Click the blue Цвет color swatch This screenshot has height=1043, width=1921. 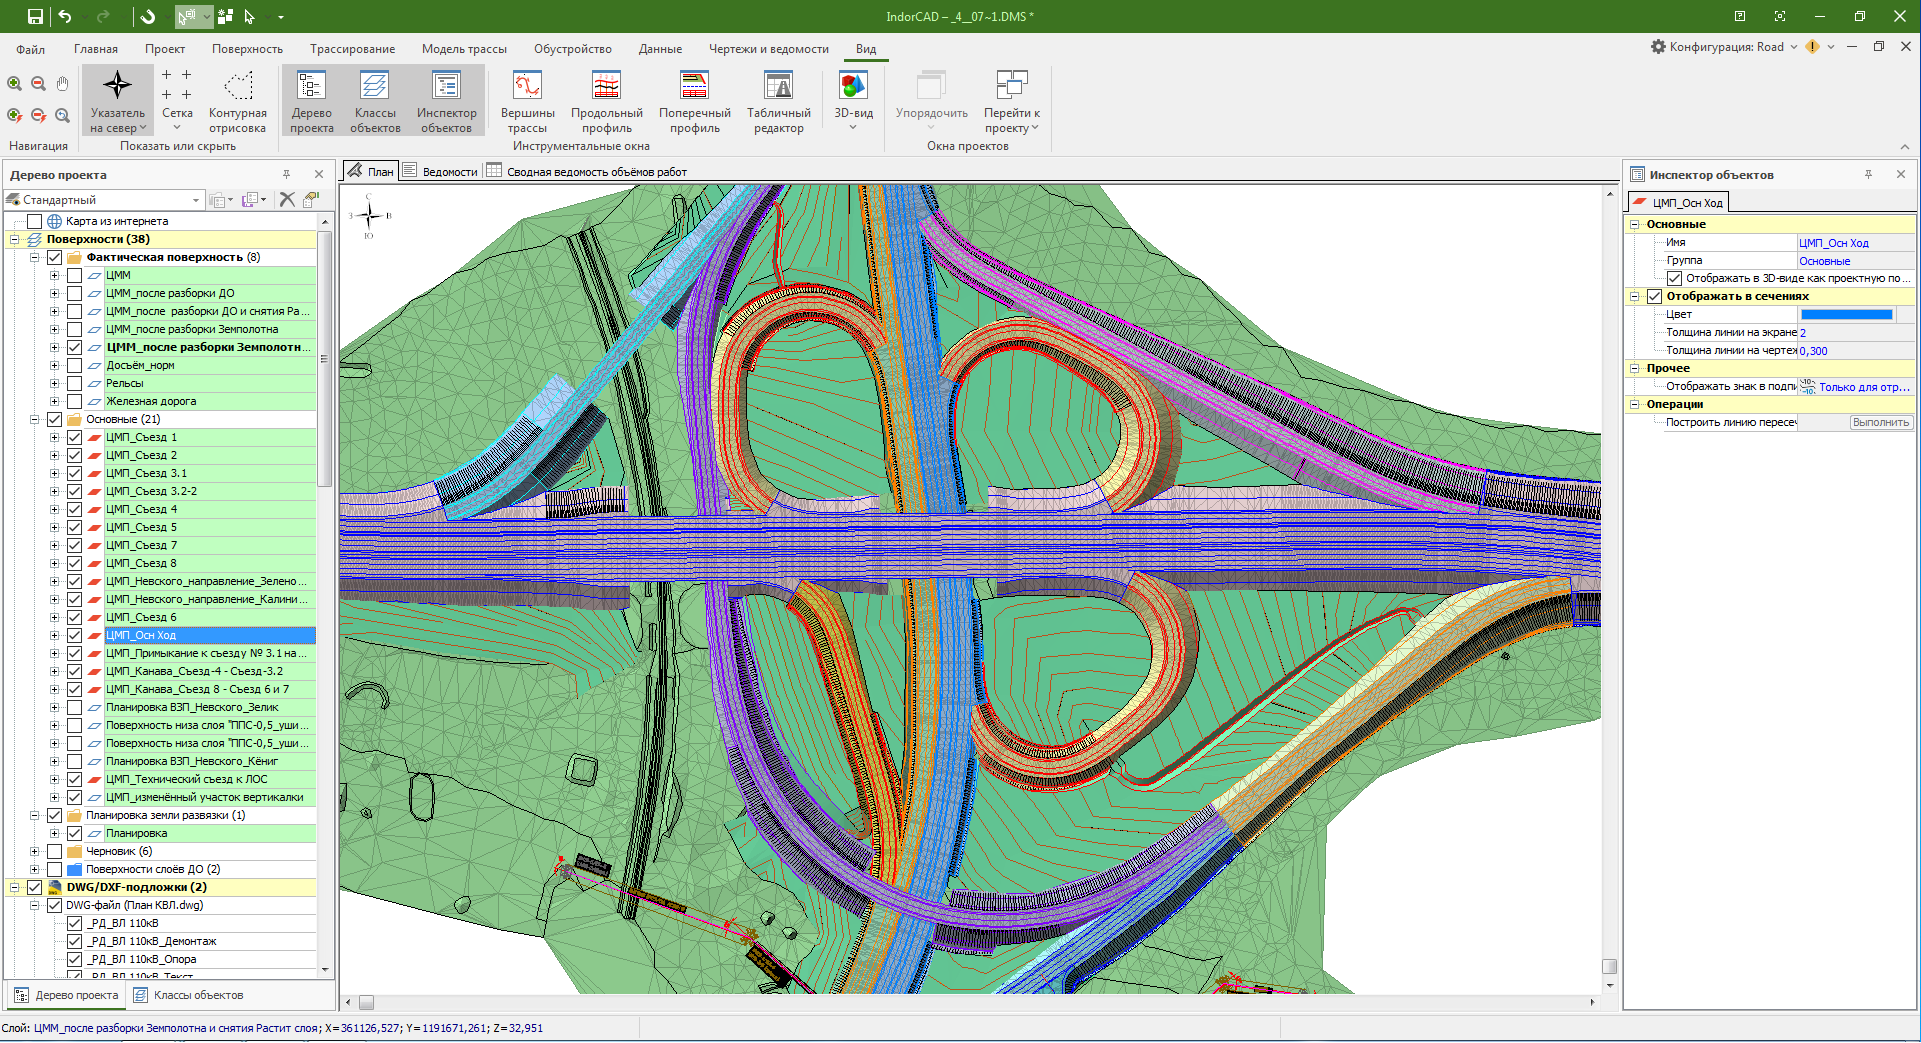tap(1846, 314)
